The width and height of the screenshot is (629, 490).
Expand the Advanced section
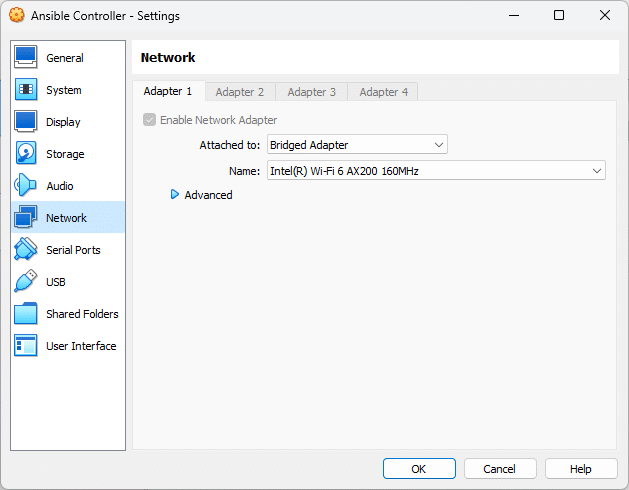pyautogui.click(x=176, y=195)
